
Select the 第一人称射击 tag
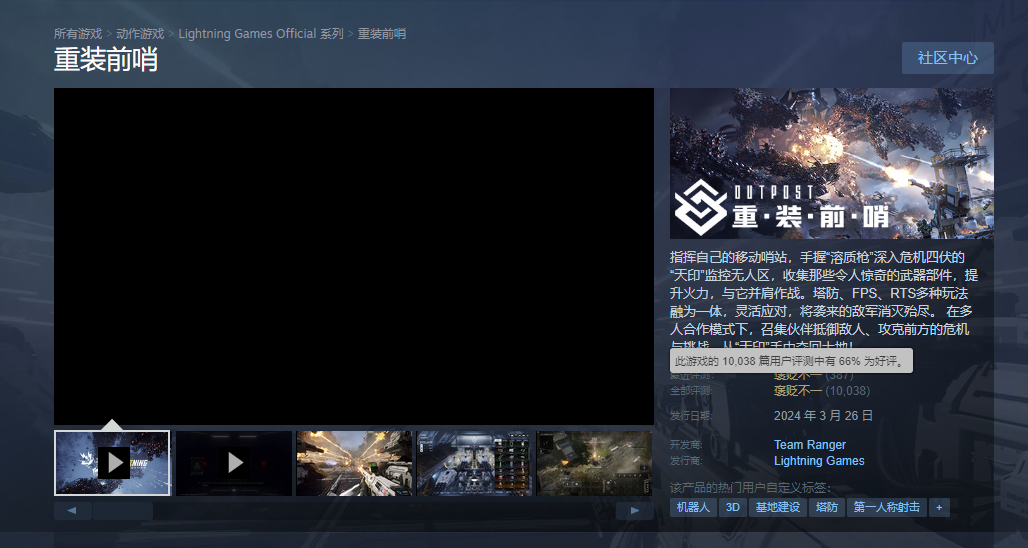(886, 507)
